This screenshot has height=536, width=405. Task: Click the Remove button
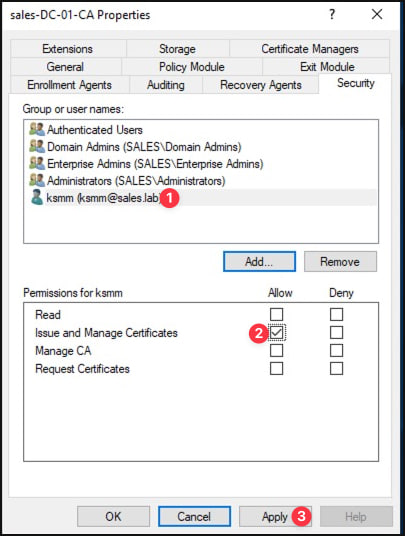[340, 262]
